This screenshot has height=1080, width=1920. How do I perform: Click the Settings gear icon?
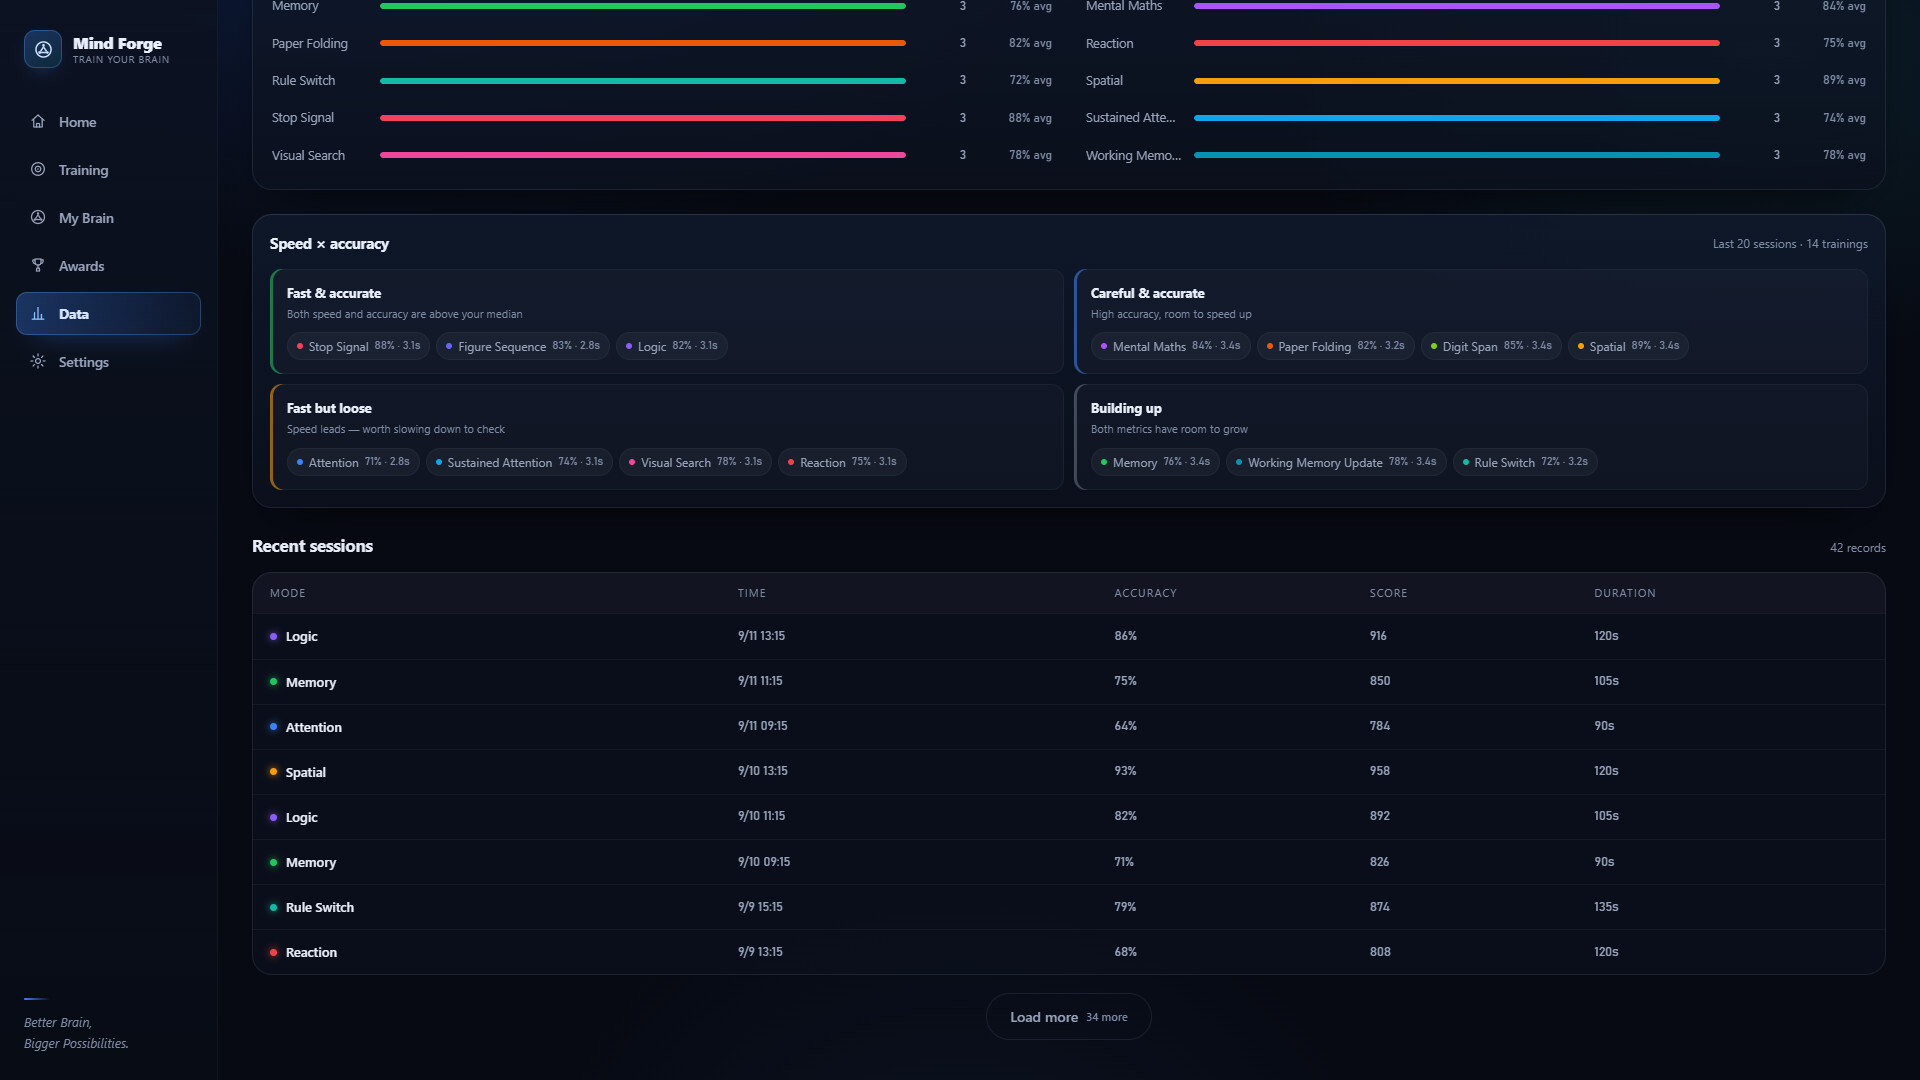[38, 361]
